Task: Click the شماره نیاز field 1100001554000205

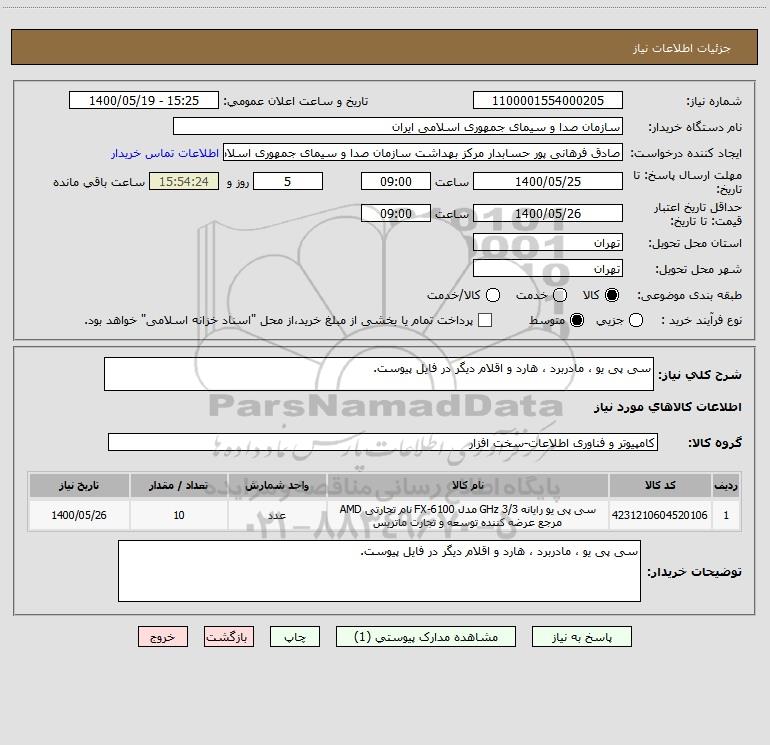Action: 548,101
